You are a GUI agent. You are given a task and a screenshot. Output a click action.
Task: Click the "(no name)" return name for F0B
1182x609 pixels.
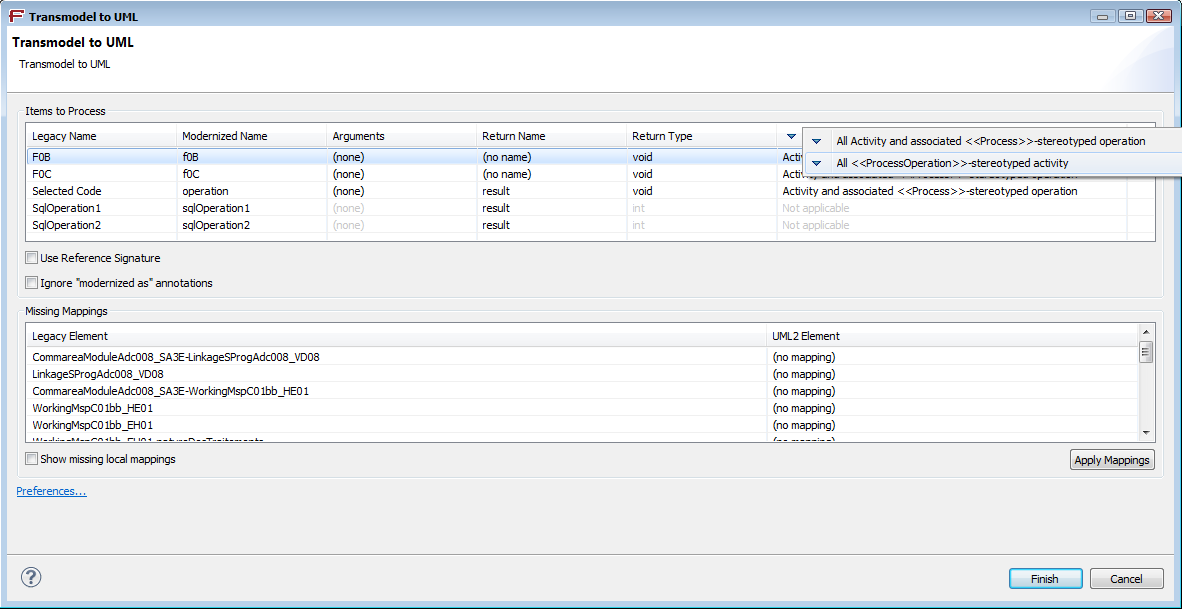551,157
